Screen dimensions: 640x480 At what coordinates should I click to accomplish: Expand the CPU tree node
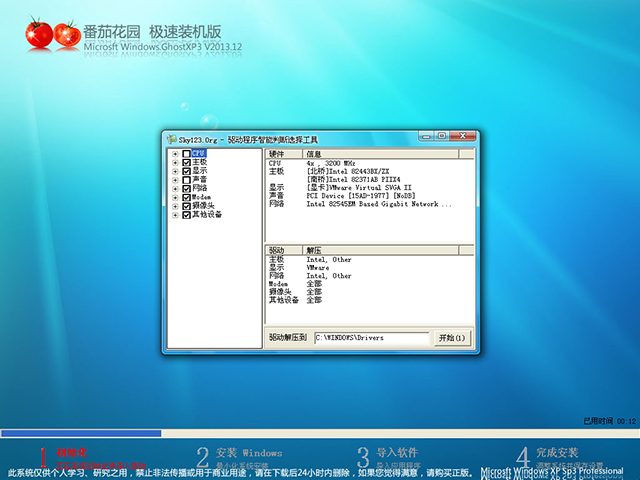click(x=175, y=154)
